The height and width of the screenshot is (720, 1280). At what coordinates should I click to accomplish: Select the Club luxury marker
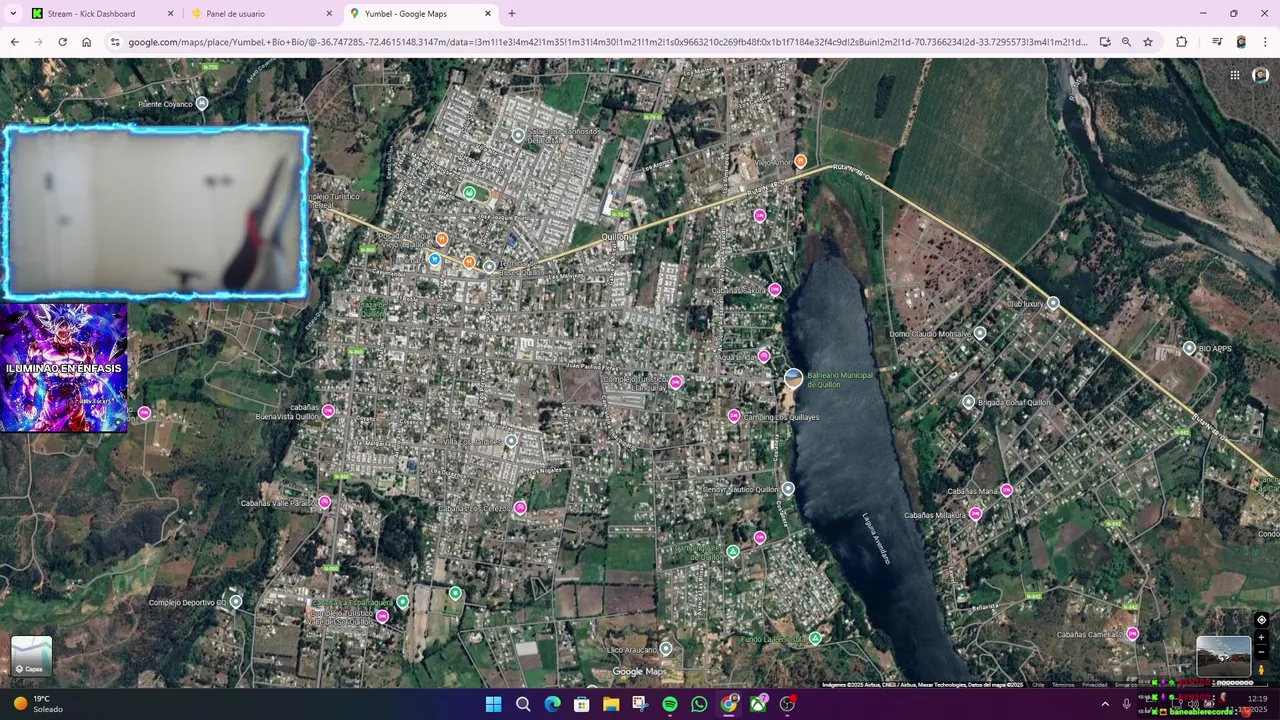pyautogui.click(x=1053, y=303)
